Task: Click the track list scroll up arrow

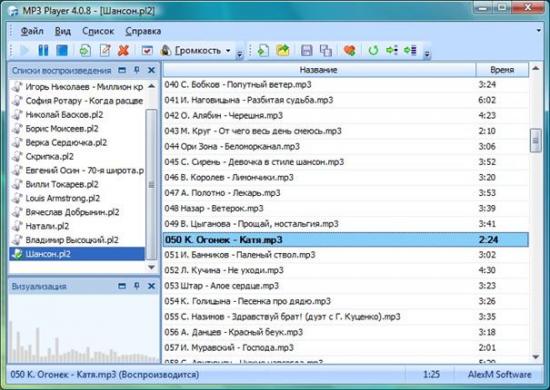Action: click(x=535, y=68)
